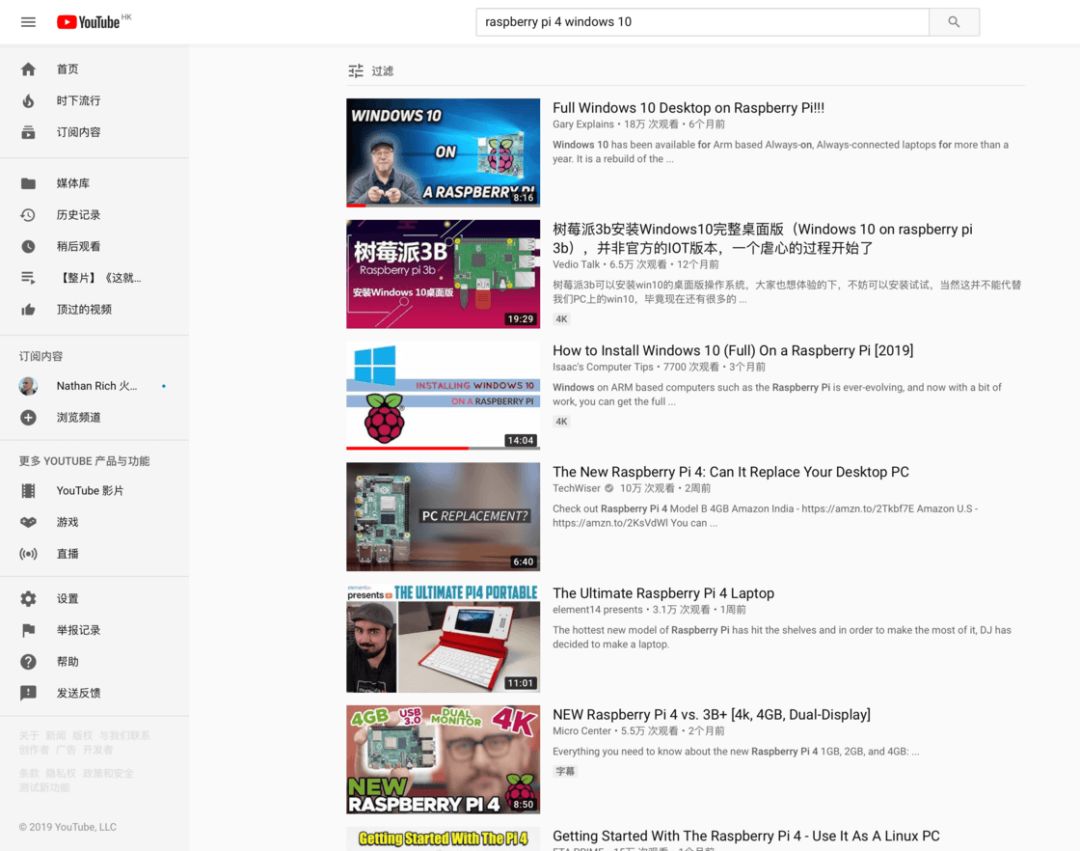The height and width of the screenshot is (851, 1080).
Task: Click the search magnifier button
Action: [x=954, y=22]
